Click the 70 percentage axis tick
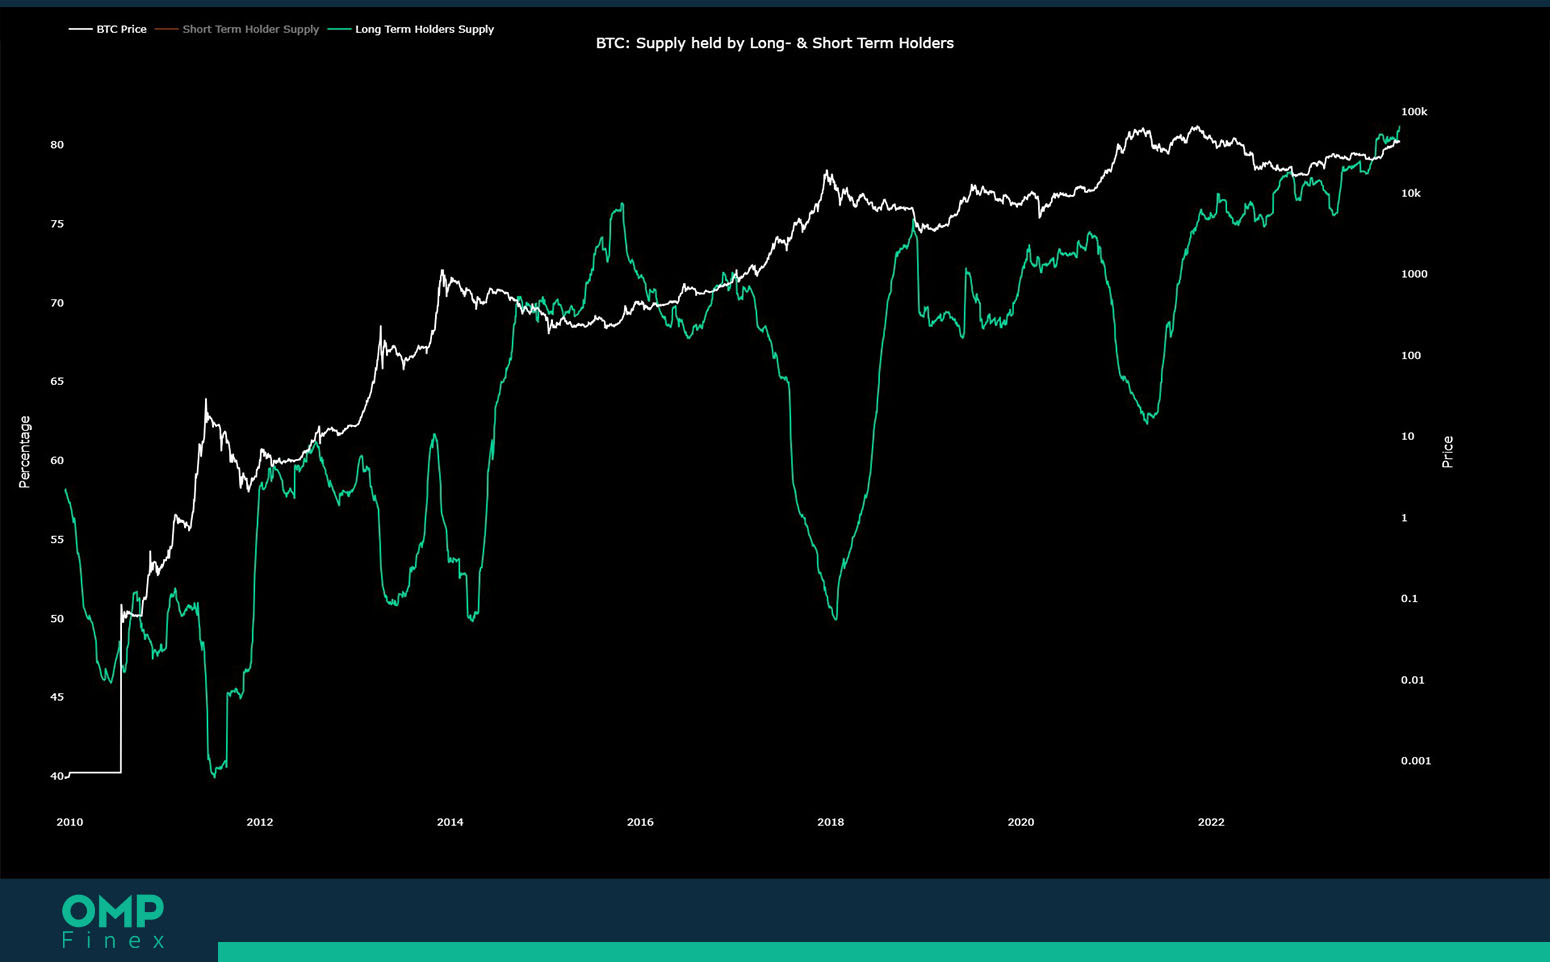Viewport: 1550px width, 962px height. pyautogui.click(x=57, y=303)
